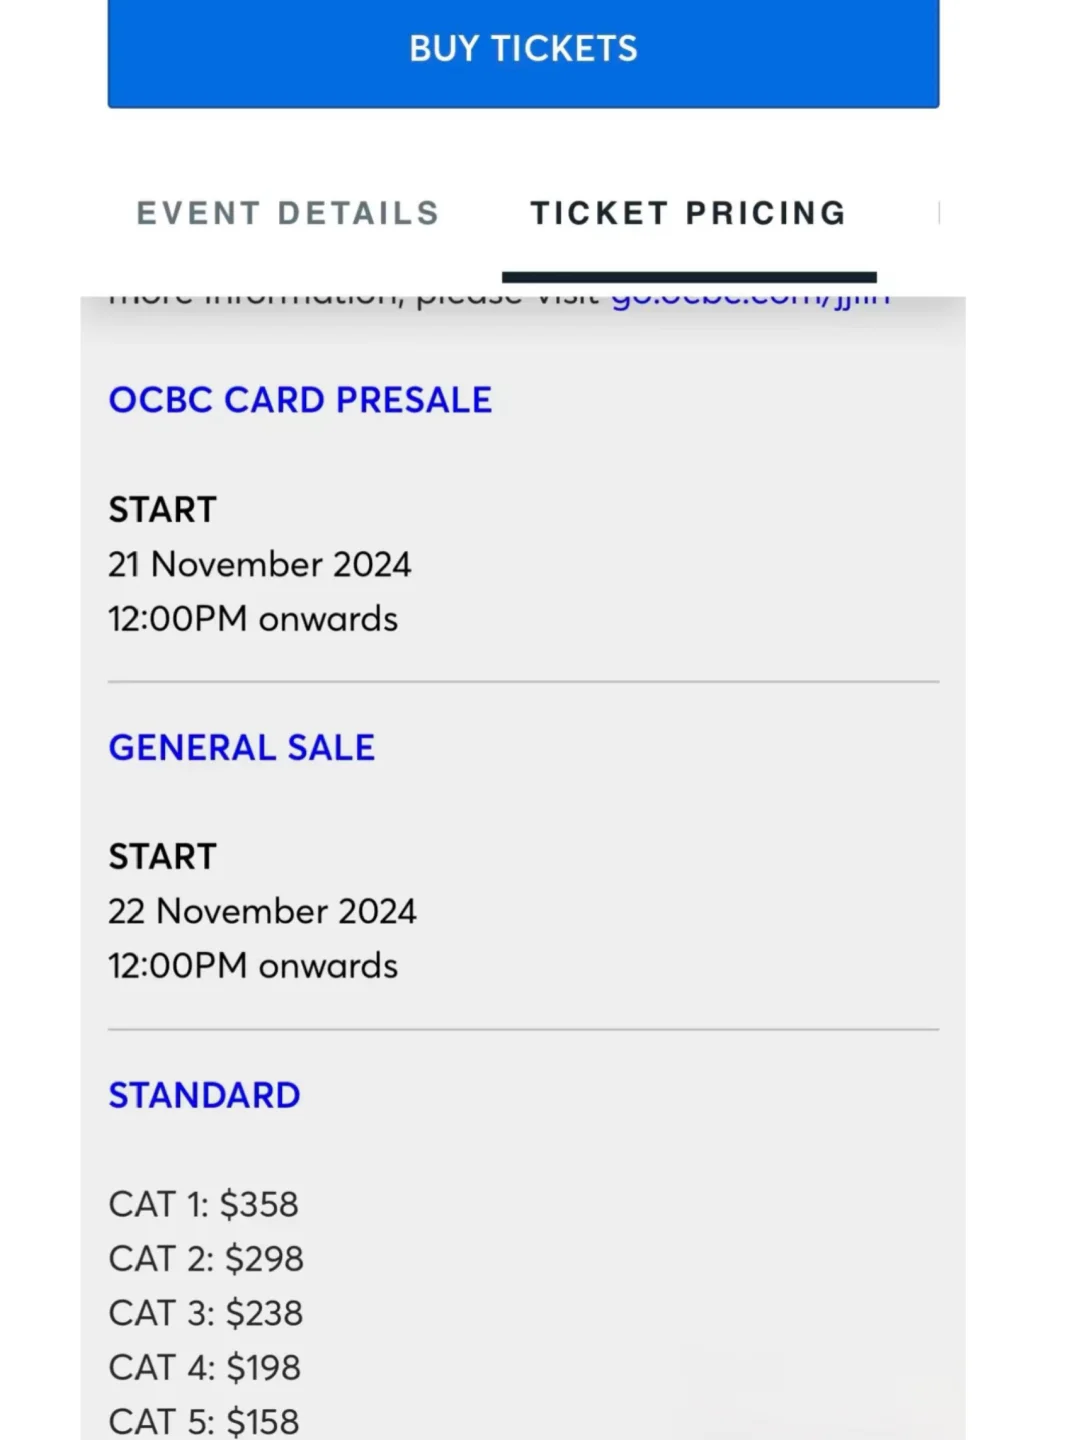This screenshot has height=1440, width=1080.
Task: Click the CAT 1: $358 price
Action: (203, 1205)
